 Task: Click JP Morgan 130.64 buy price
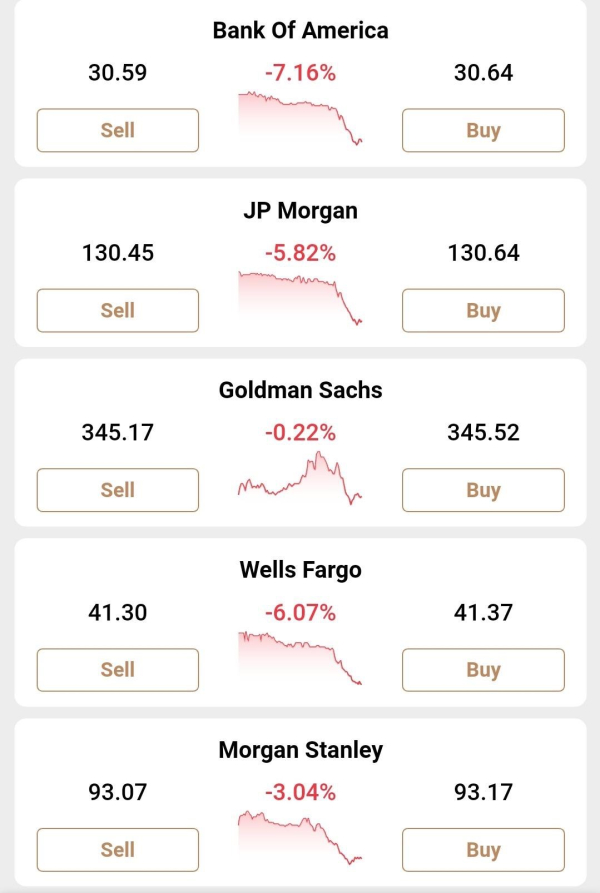click(483, 253)
